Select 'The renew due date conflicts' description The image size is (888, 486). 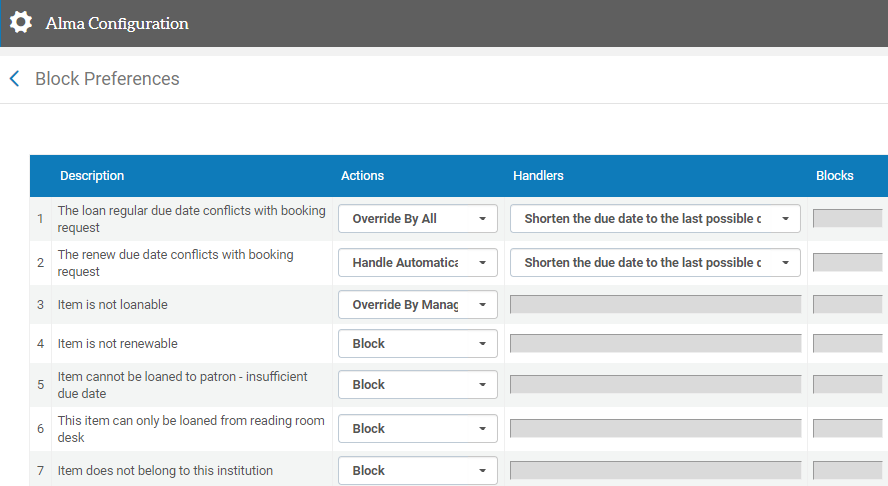(176, 263)
